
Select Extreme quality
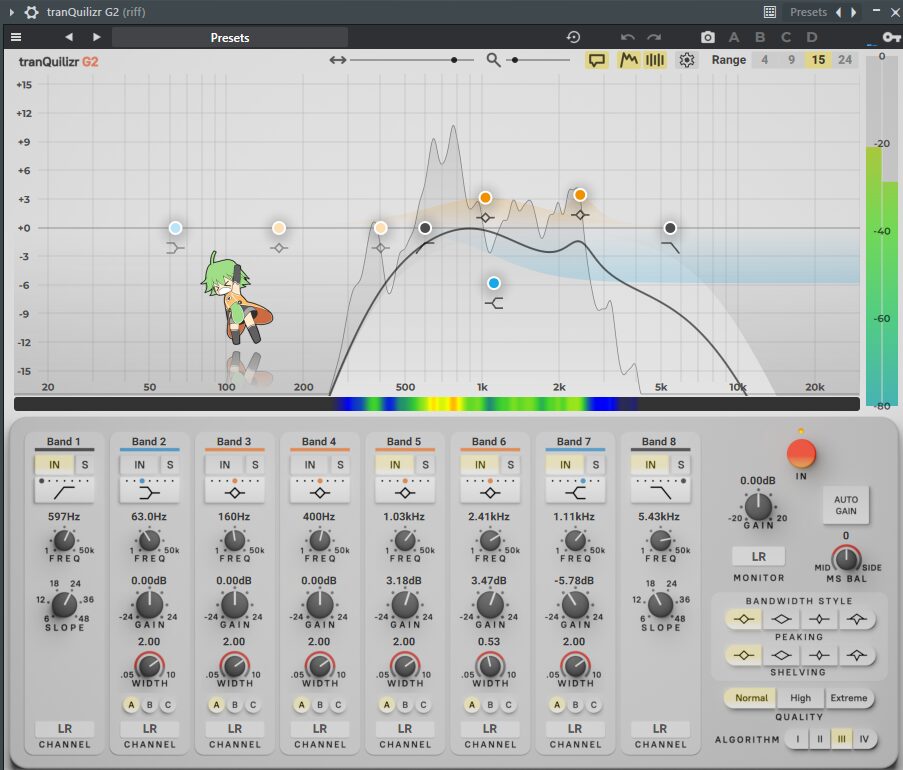point(849,698)
